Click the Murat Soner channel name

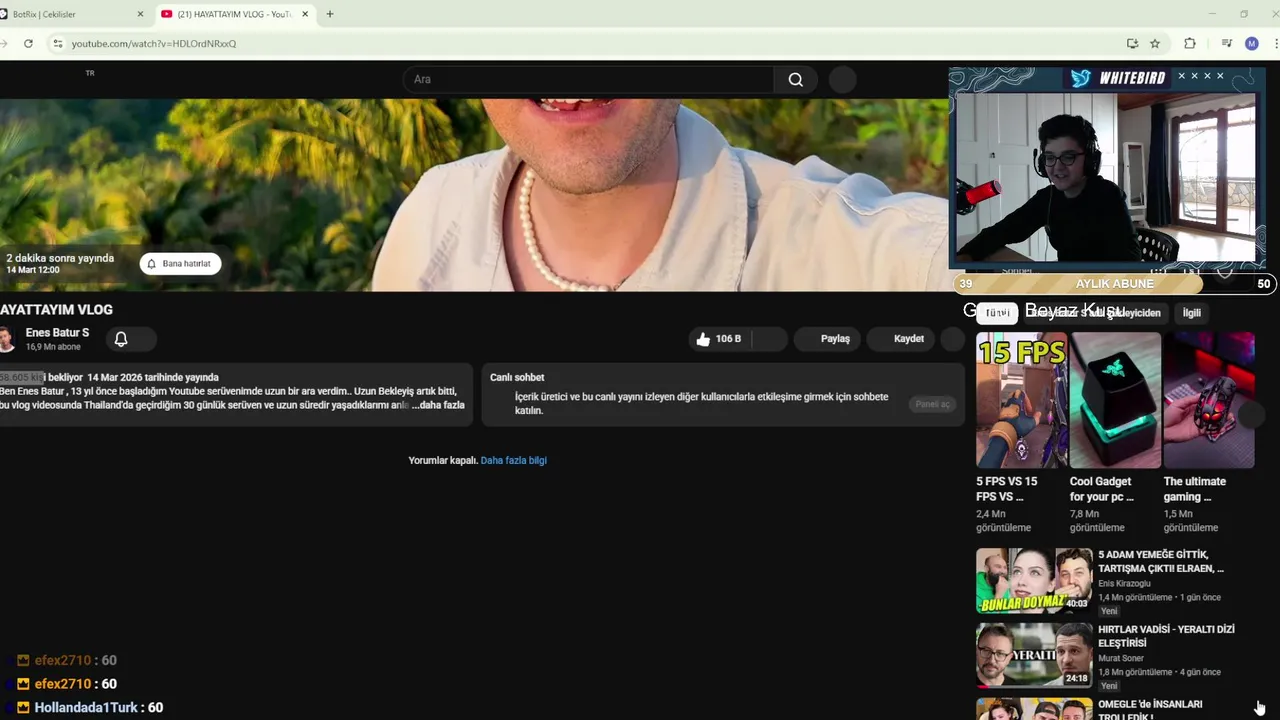coord(1121,658)
